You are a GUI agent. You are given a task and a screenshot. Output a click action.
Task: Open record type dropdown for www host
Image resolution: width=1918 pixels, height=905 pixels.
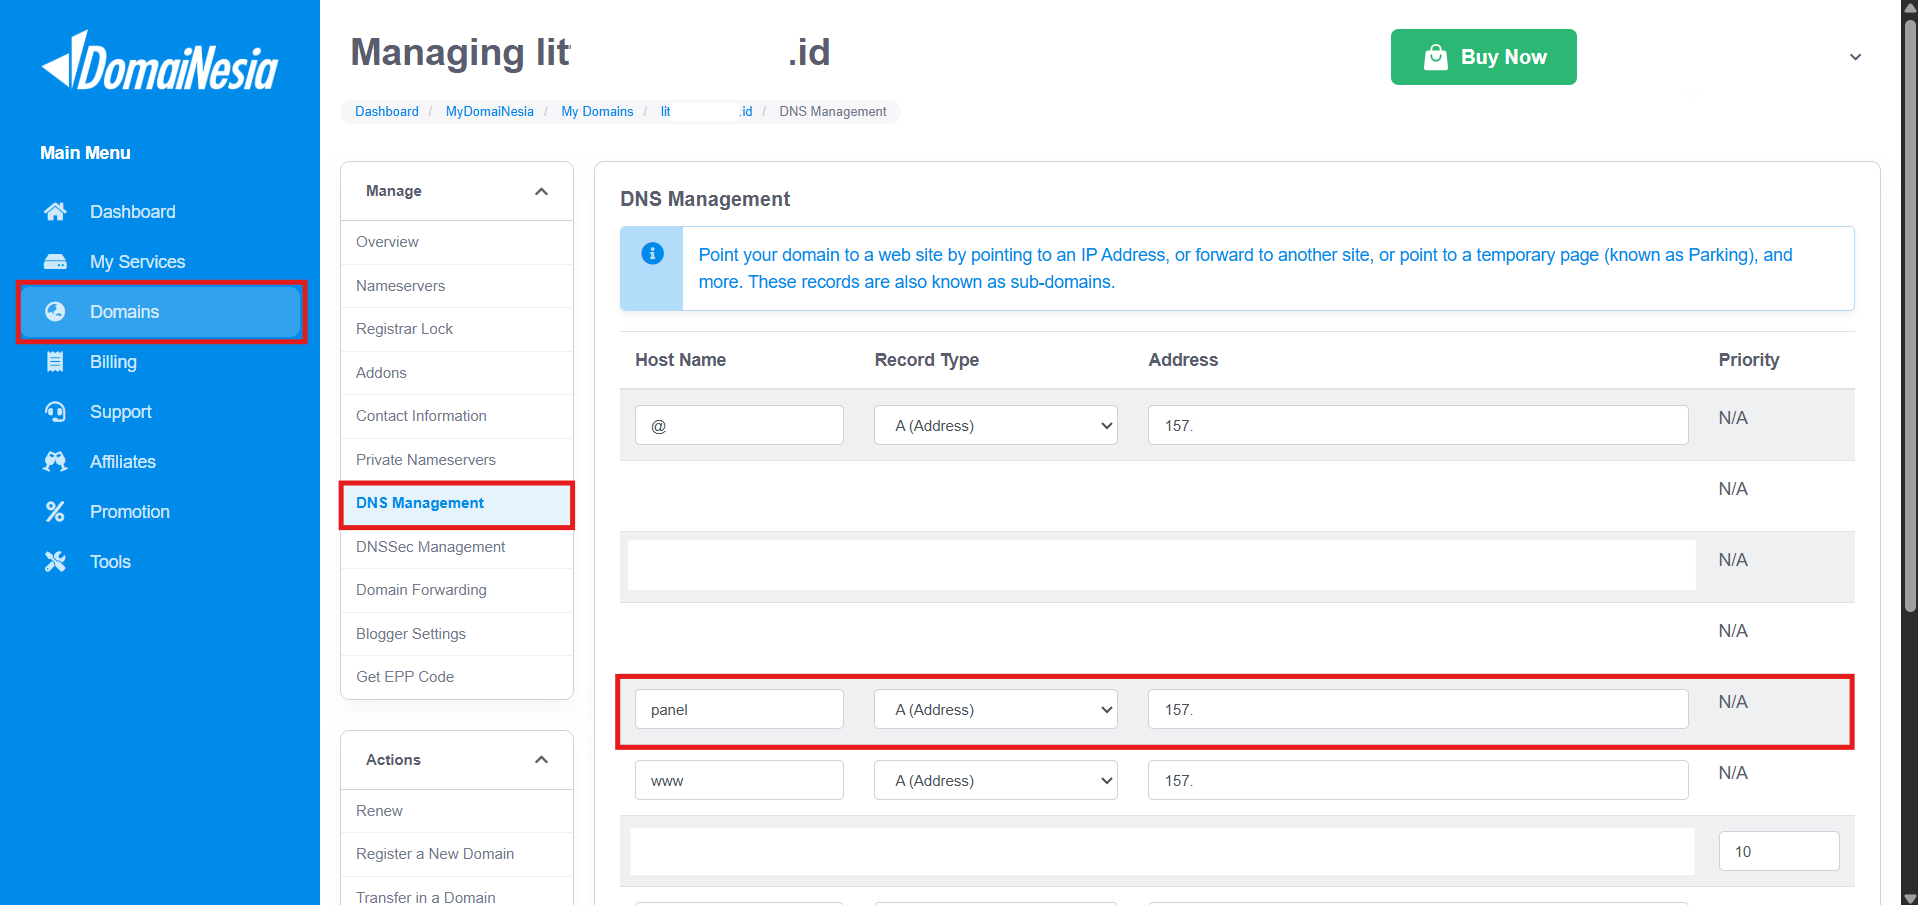pyautogui.click(x=995, y=780)
